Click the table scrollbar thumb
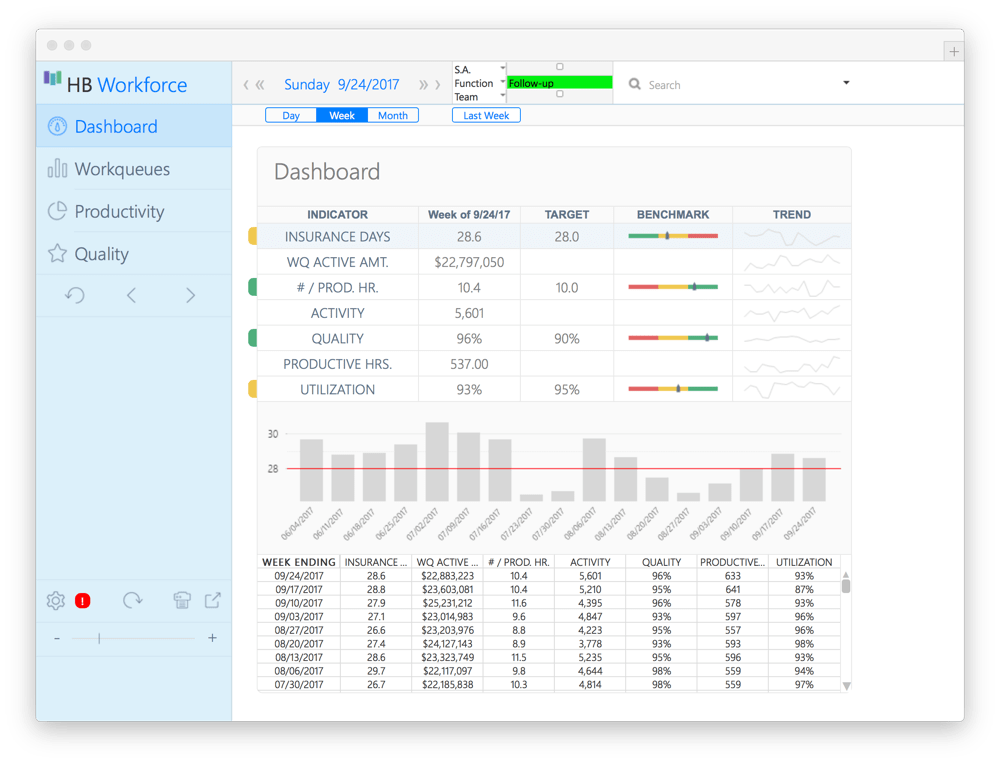 [846, 585]
